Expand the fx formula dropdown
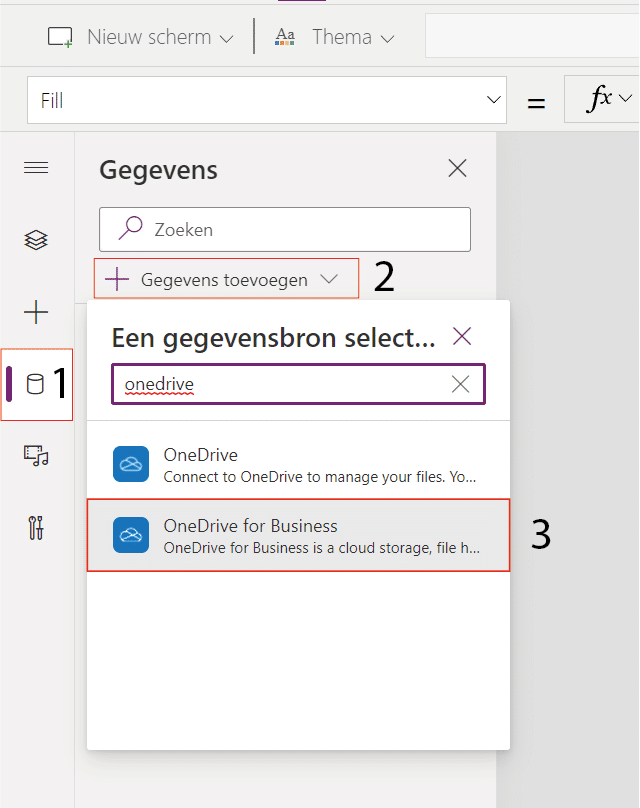 pyautogui.click(x=625, y=98)
